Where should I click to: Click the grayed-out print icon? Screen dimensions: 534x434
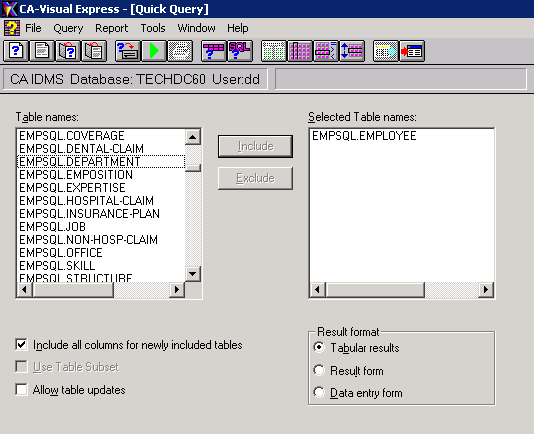click(x=180, y=51)
